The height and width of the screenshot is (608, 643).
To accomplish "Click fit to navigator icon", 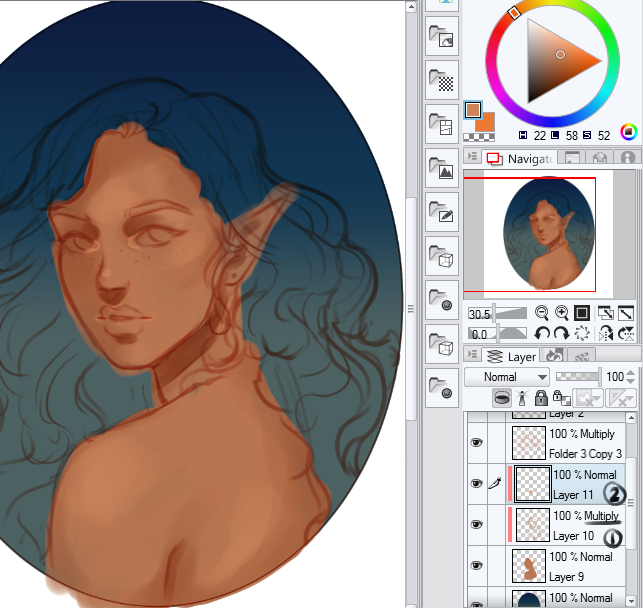I will pyautogui.click(x=605, y=313).
